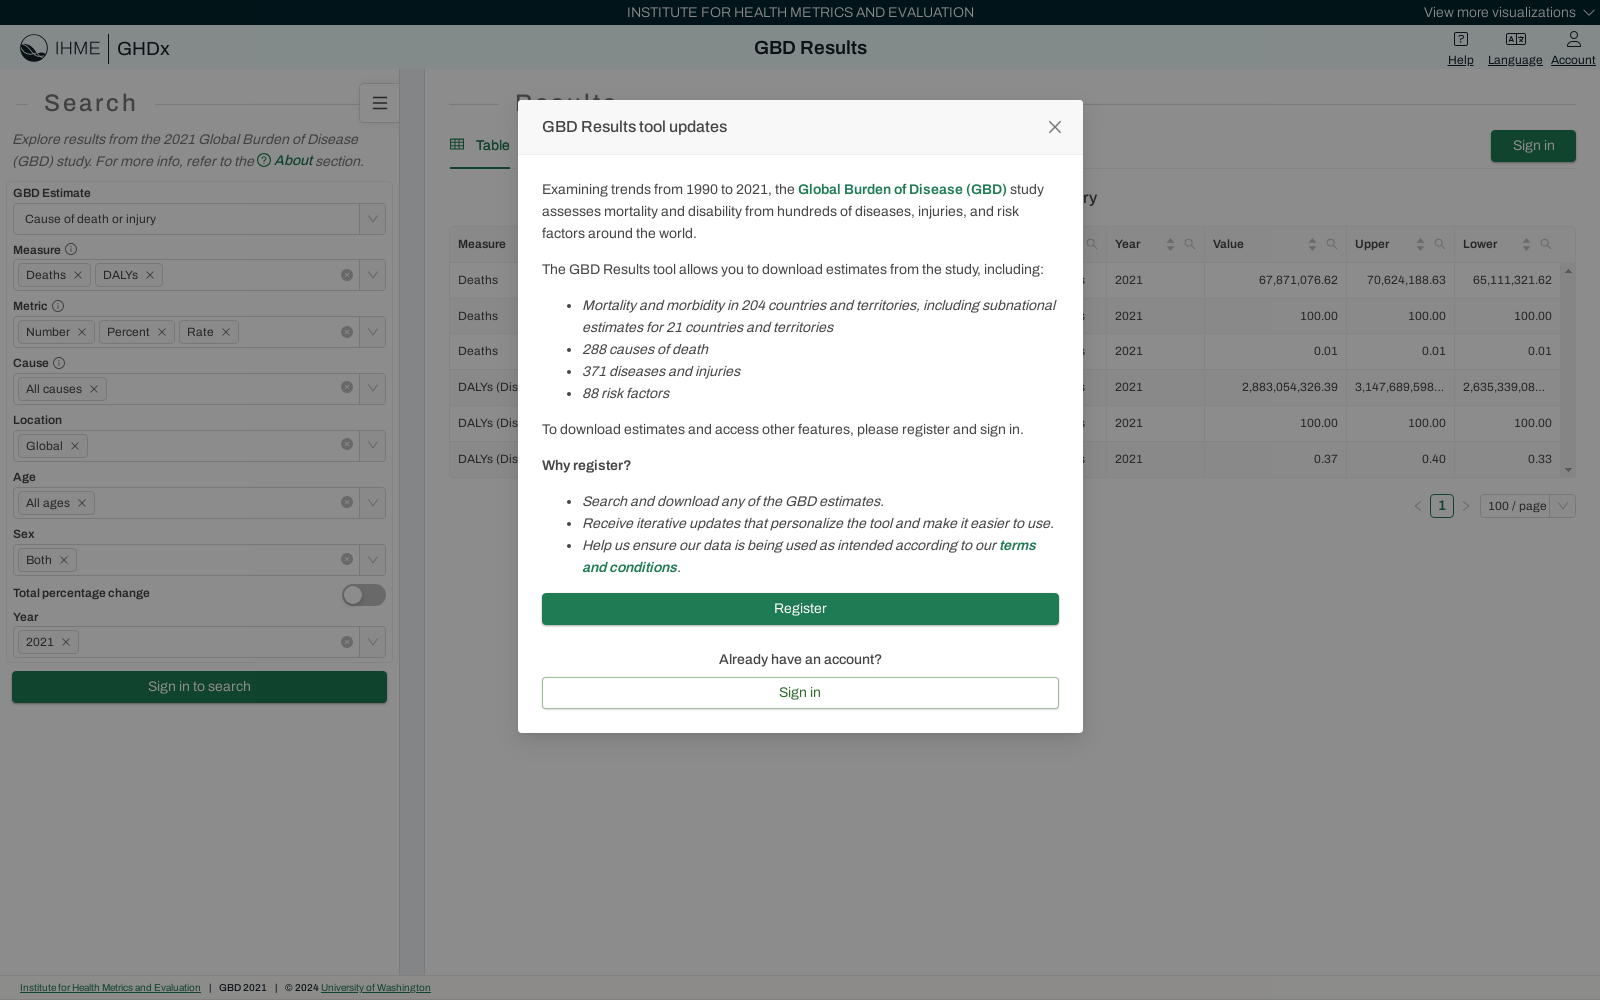
Task: Click Sign in to search button
Action: (x=199, y=687)
